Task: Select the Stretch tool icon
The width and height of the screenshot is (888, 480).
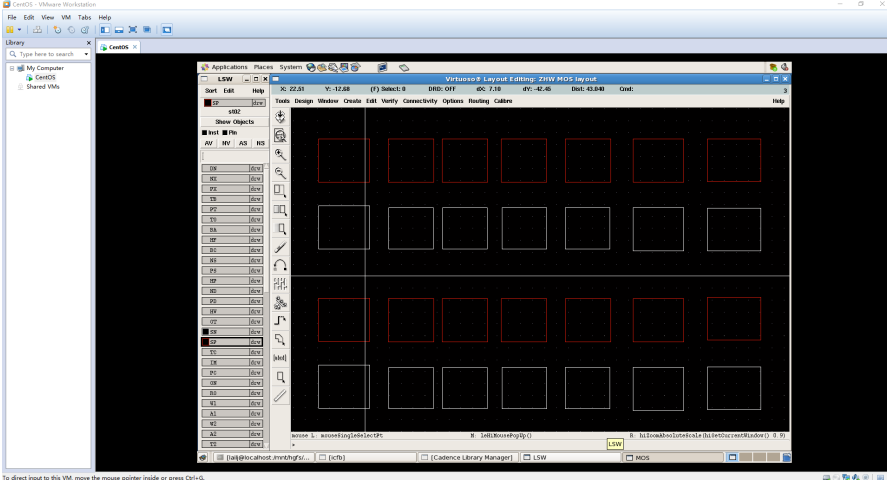Action: 280,191
